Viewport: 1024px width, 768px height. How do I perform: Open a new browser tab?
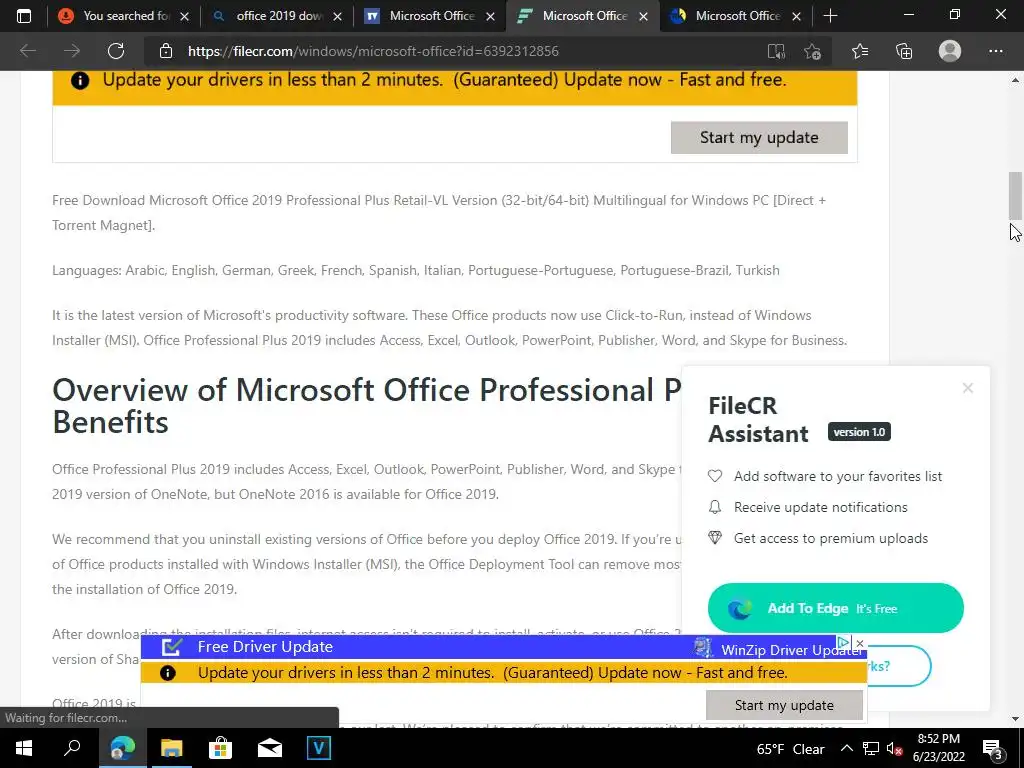830,16
